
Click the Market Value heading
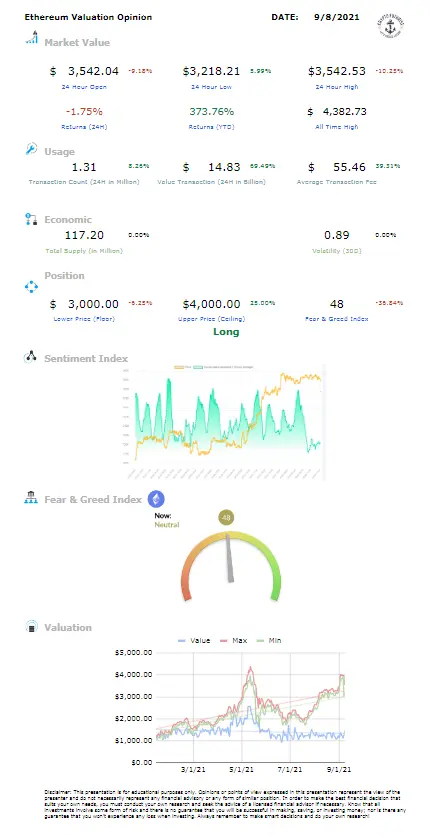point(77,42)
